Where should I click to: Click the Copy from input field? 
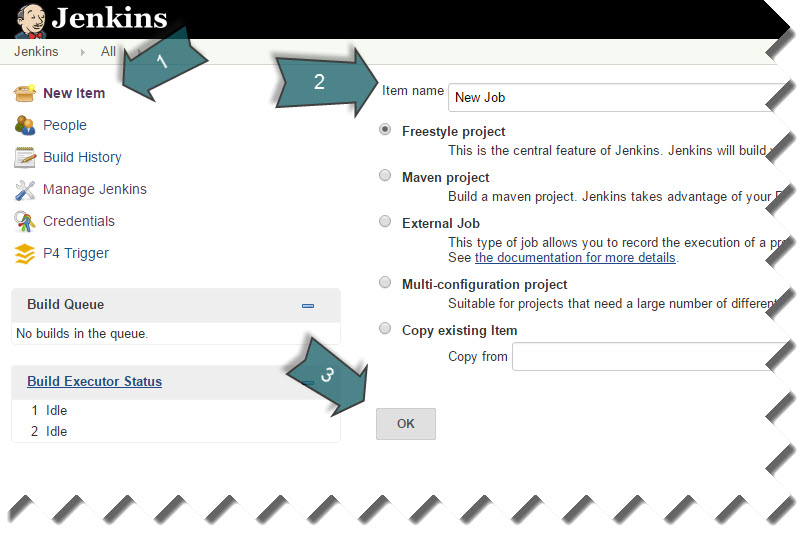(648, 356)
